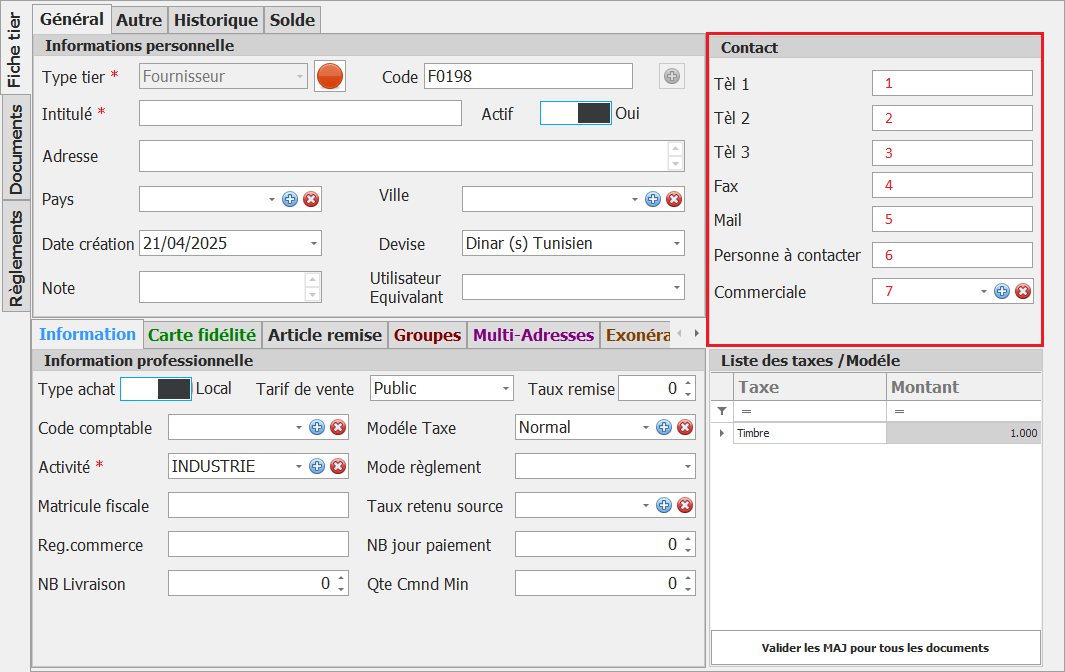Click the Intitulé text field
This screenshot has height=672, width=1065.
click(x=300, y=113)
